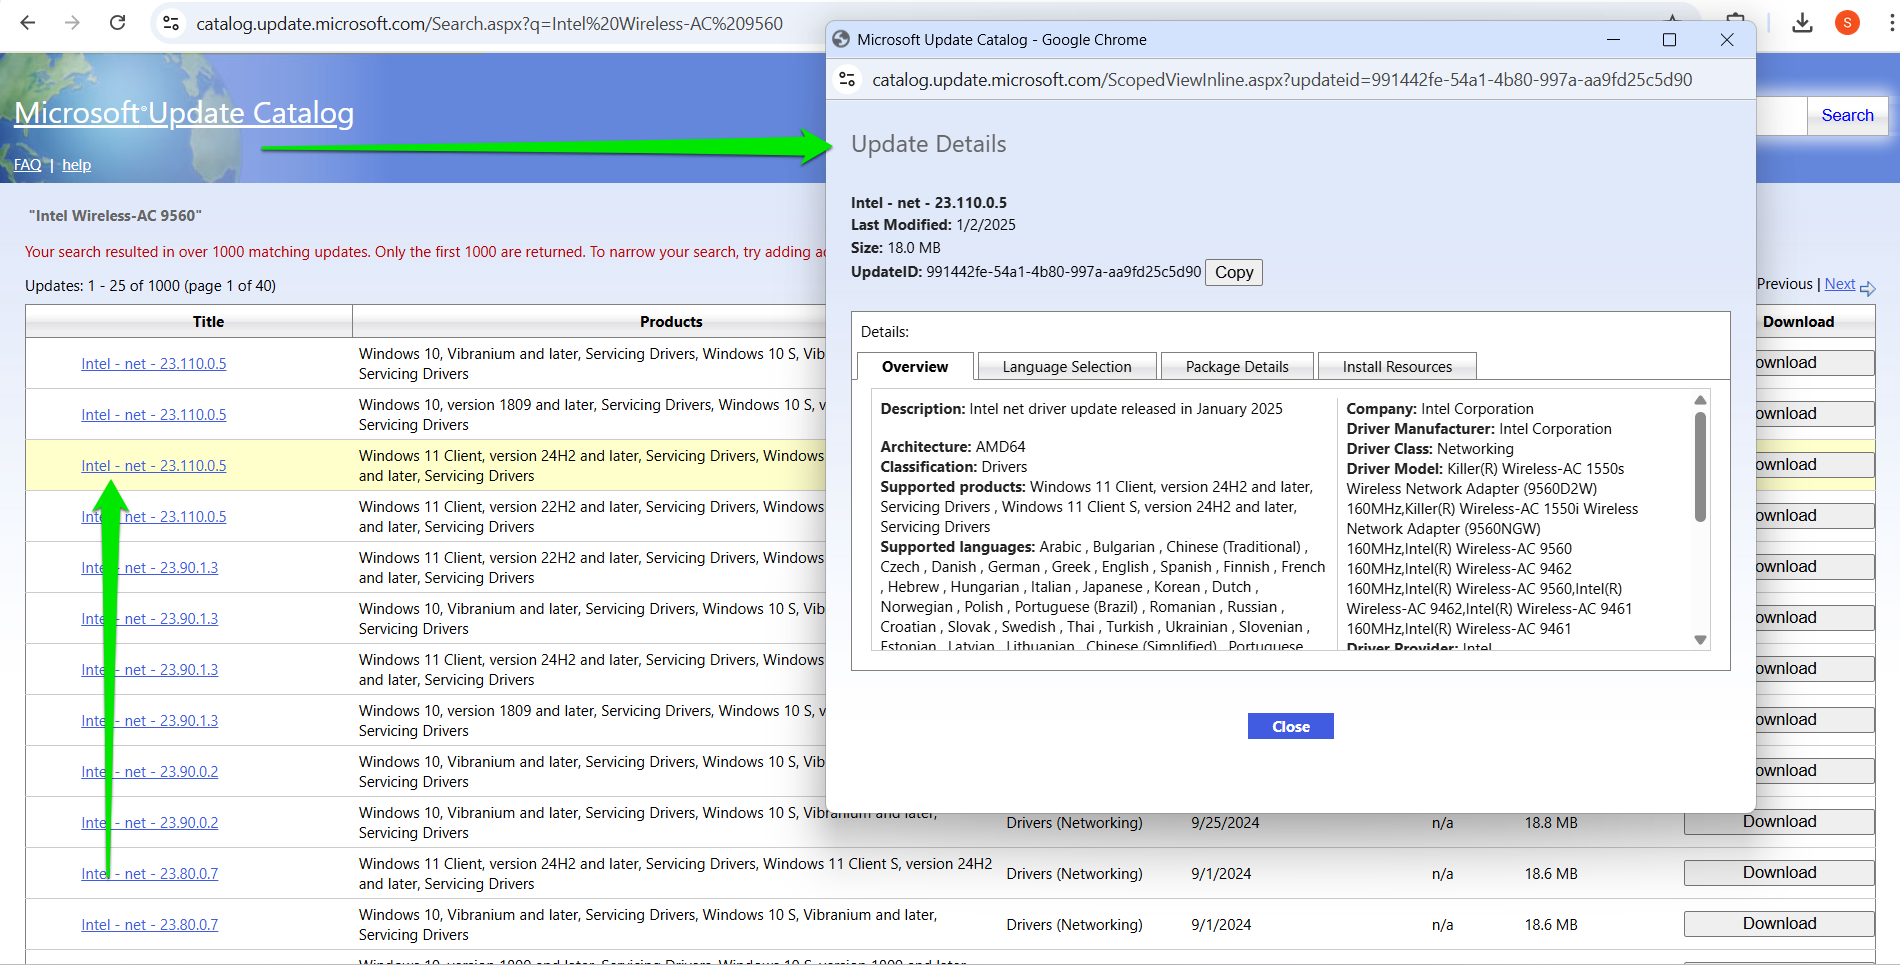1900x965 pixels.
Task: Click the browser back arrow
Action: point(28,23)
